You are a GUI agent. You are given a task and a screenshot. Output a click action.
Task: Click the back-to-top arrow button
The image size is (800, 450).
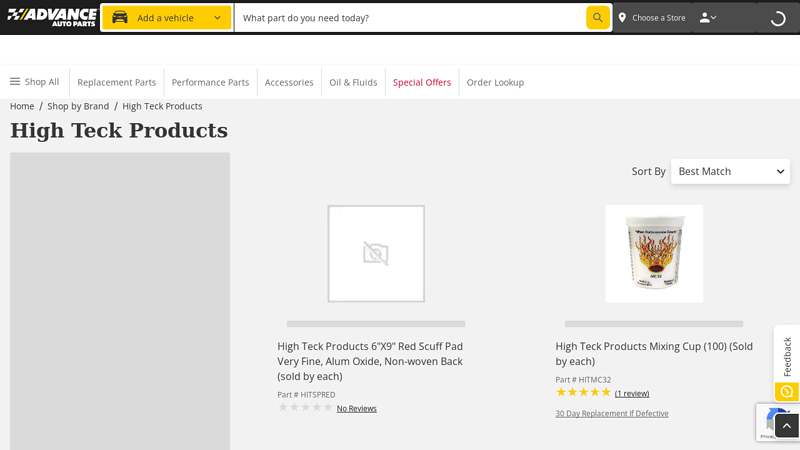point(787,426)
